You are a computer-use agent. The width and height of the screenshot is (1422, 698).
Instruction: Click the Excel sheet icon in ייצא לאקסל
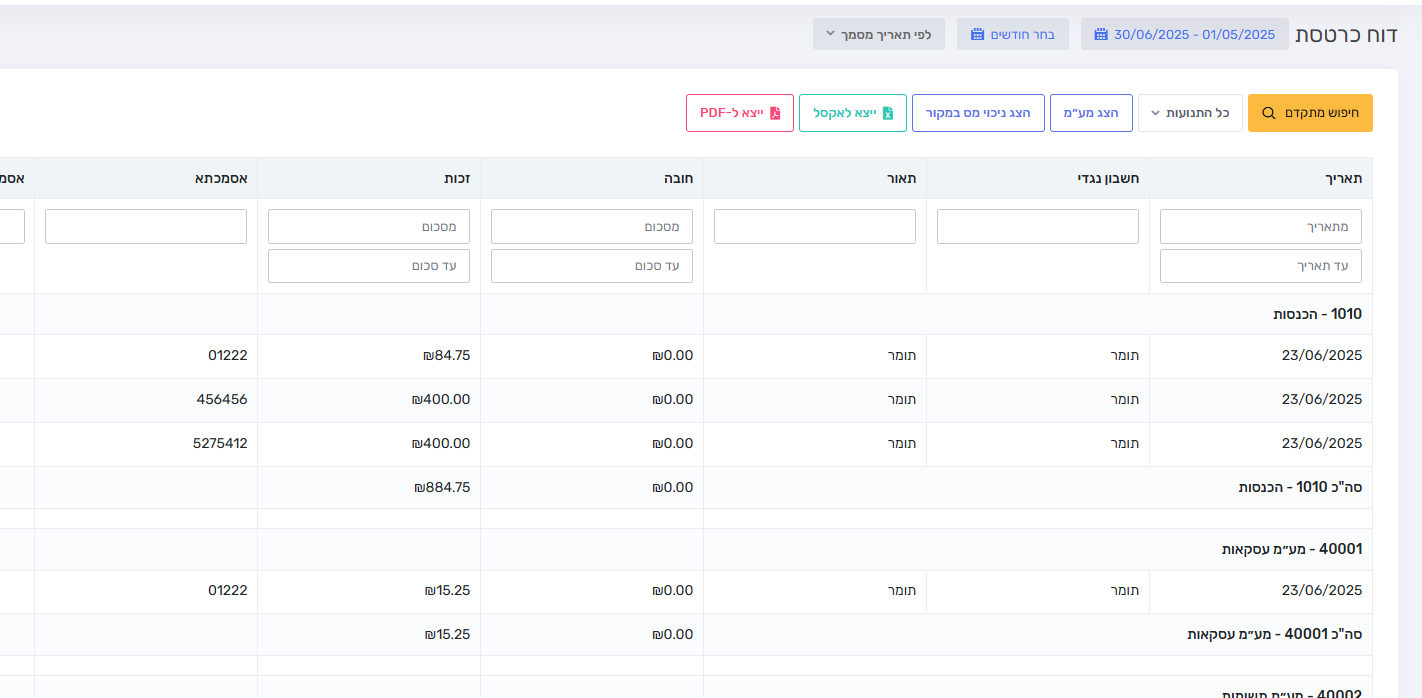[x=888, y=113]
